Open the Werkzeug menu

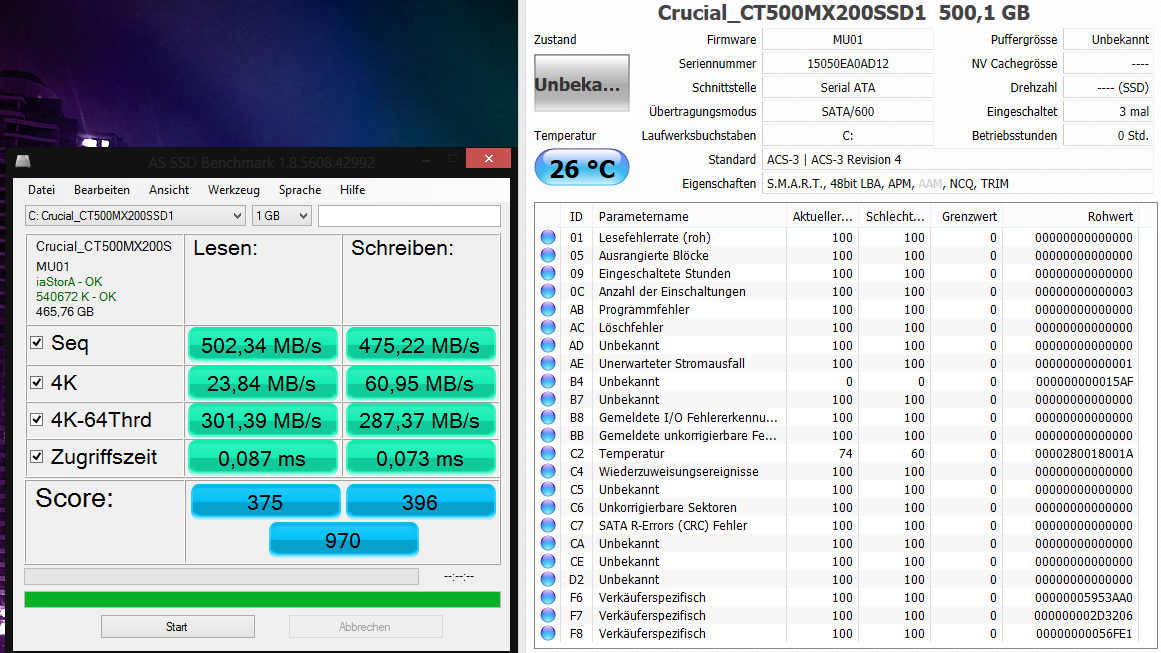(x=234, y=190)
